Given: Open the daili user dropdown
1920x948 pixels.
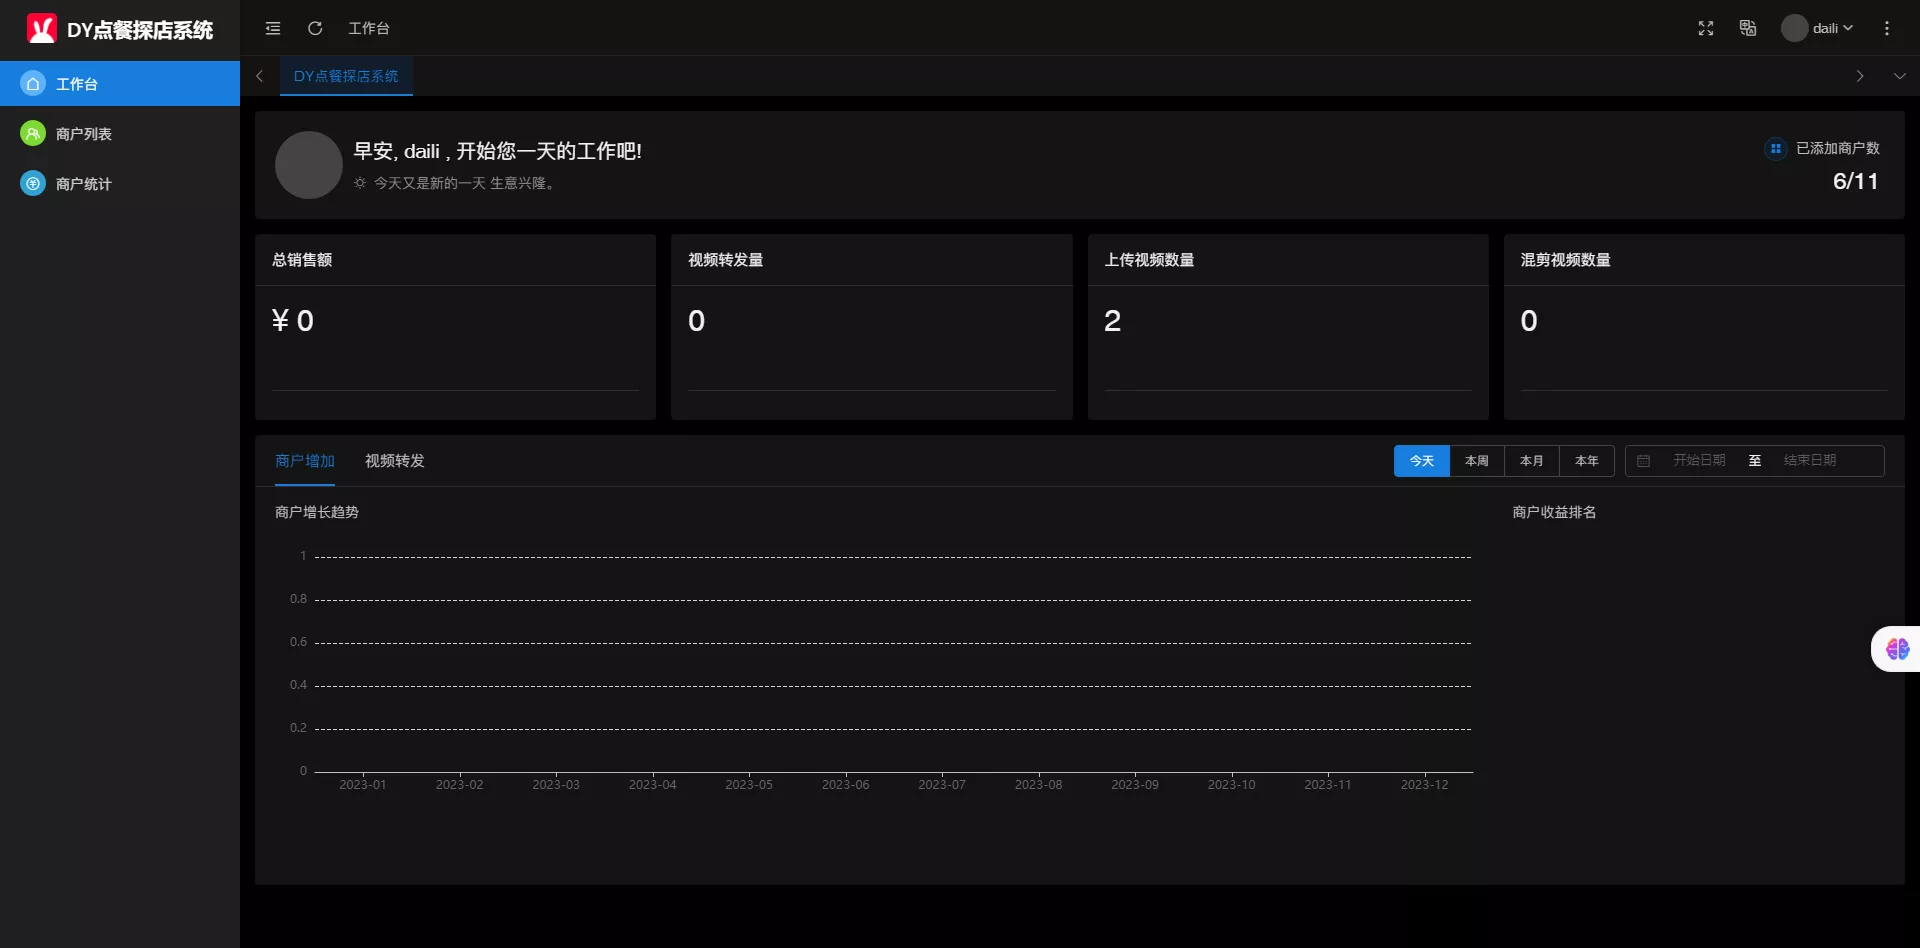Looking at the screenshot, I should click(1818, 29).
